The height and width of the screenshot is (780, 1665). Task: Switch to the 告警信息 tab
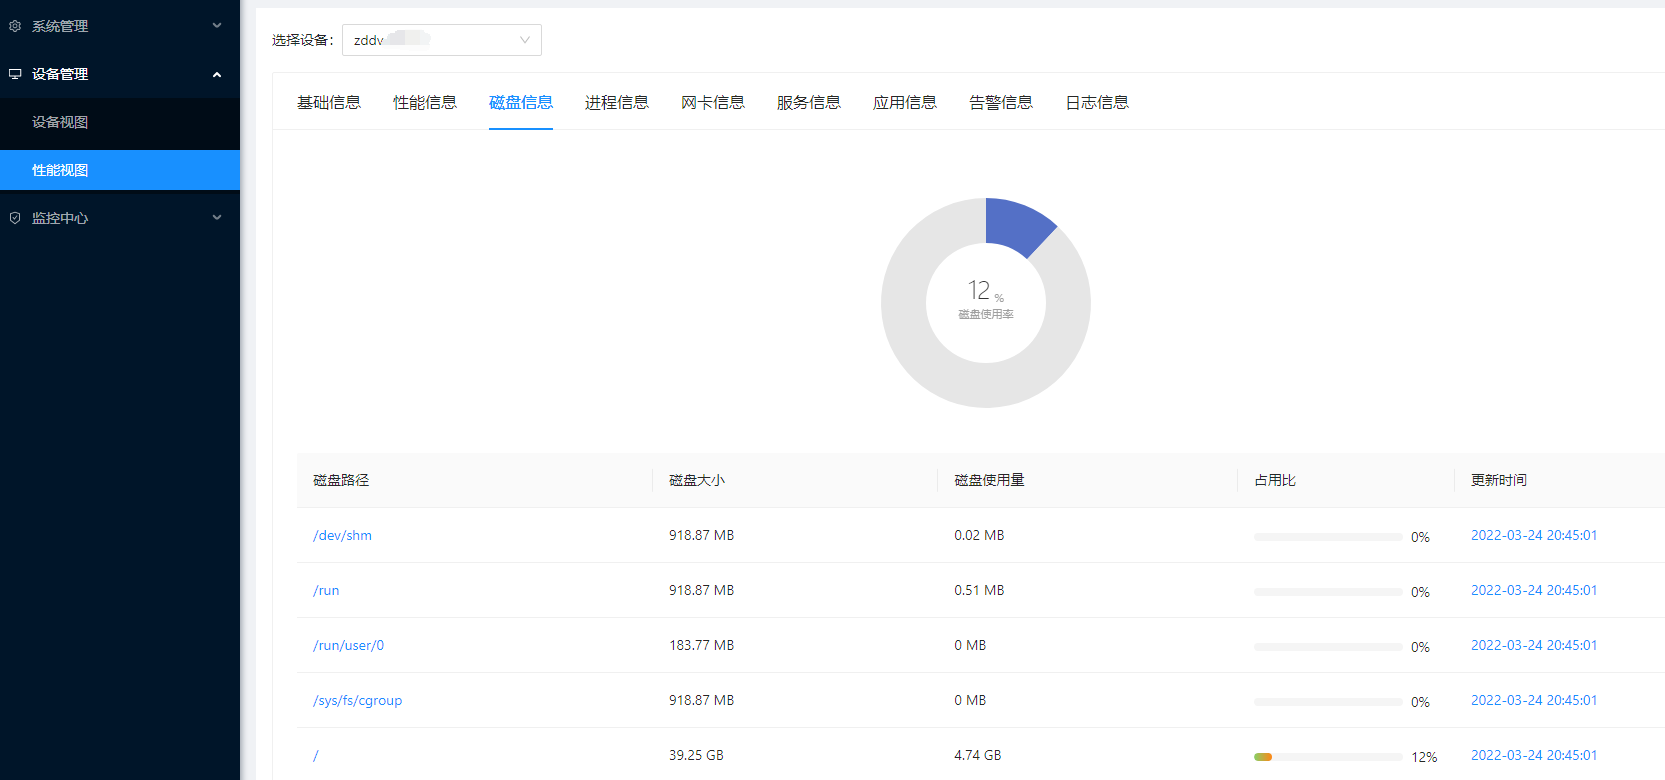1001,102
